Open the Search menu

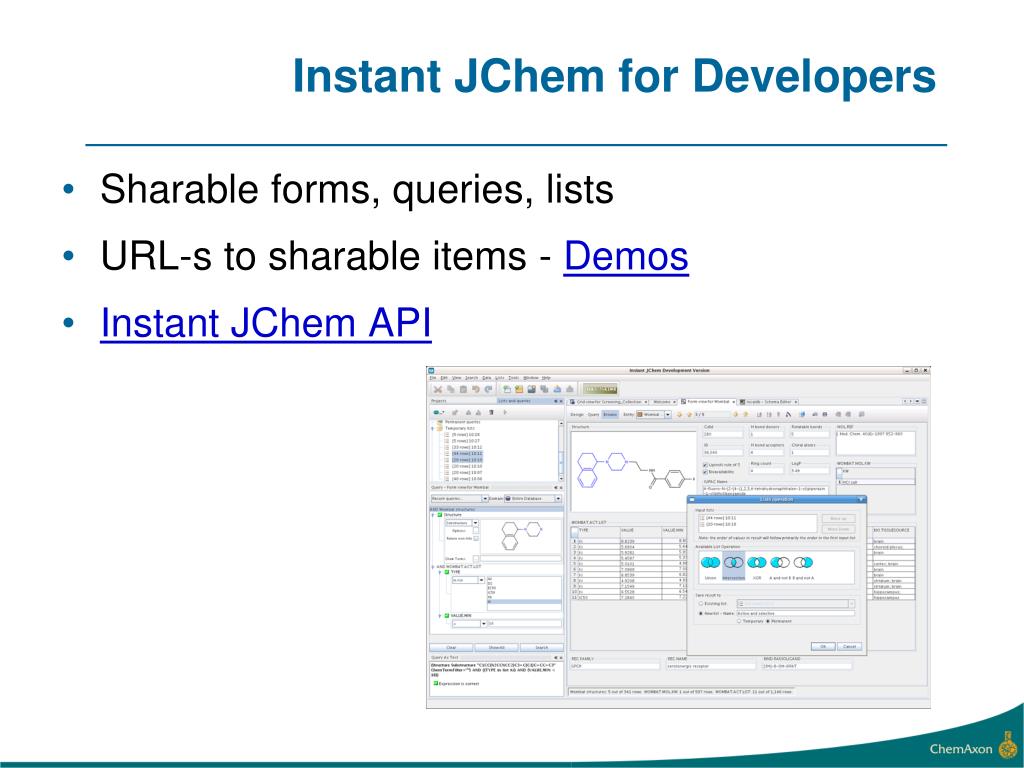pyautogui.click(x=472, y=377)
